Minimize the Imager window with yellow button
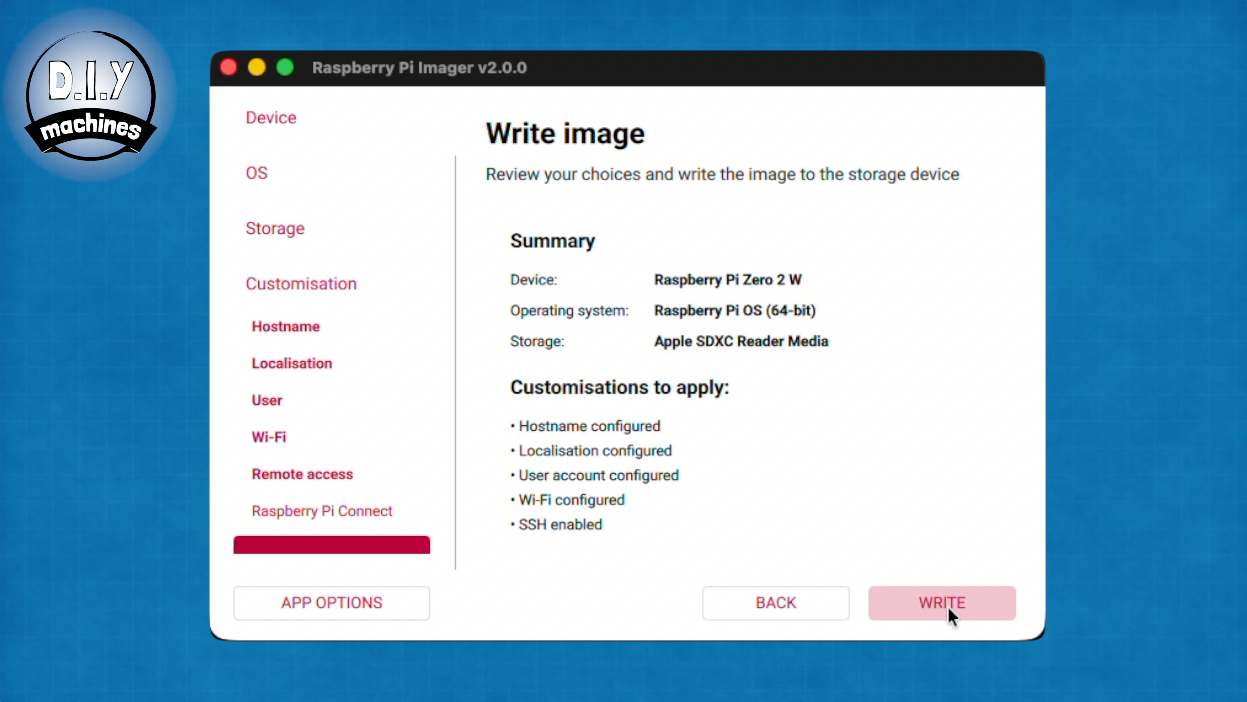 tap(257, 67)
